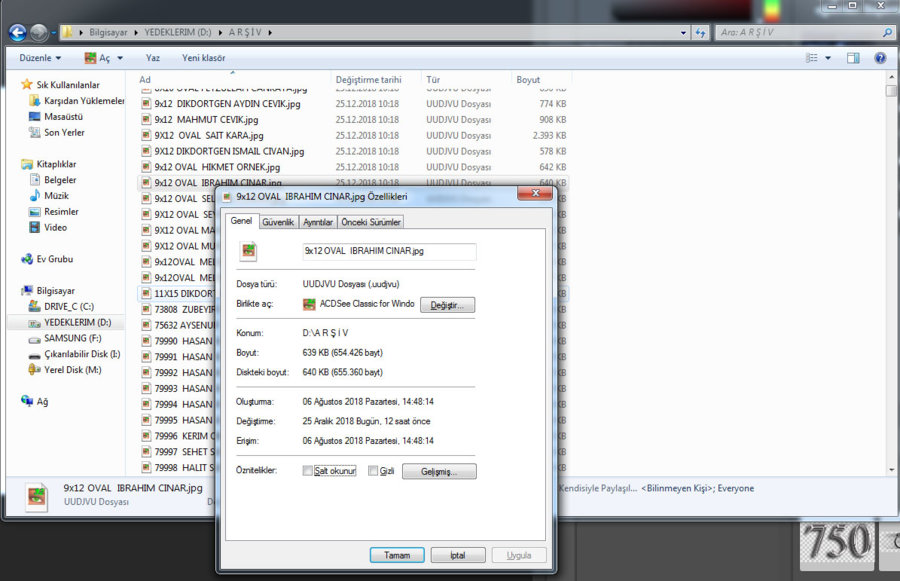Click the Gelişmiş... button

(x=439, y=471)
